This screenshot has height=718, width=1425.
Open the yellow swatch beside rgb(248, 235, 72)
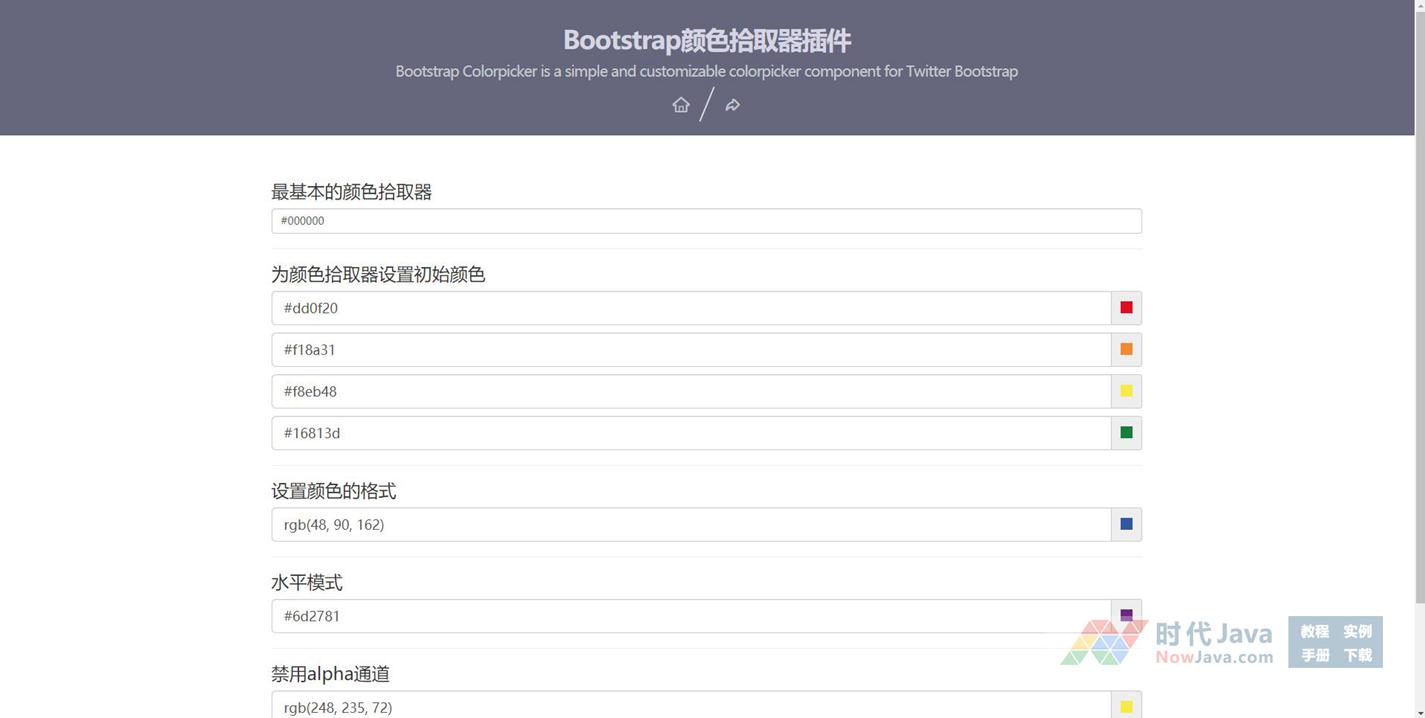[x=1126, y=706]
